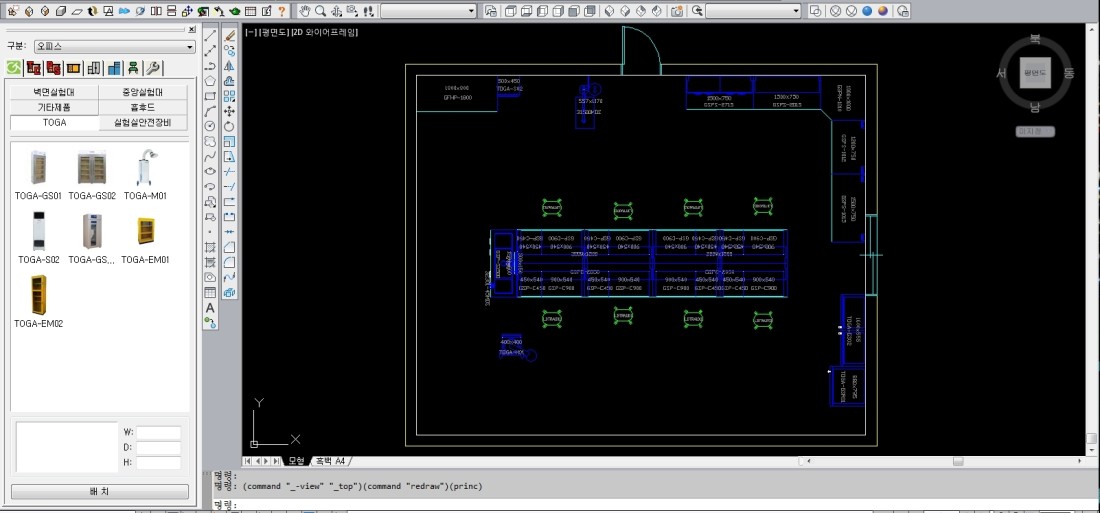Select the Ellipse draw tool

[209, 171]
